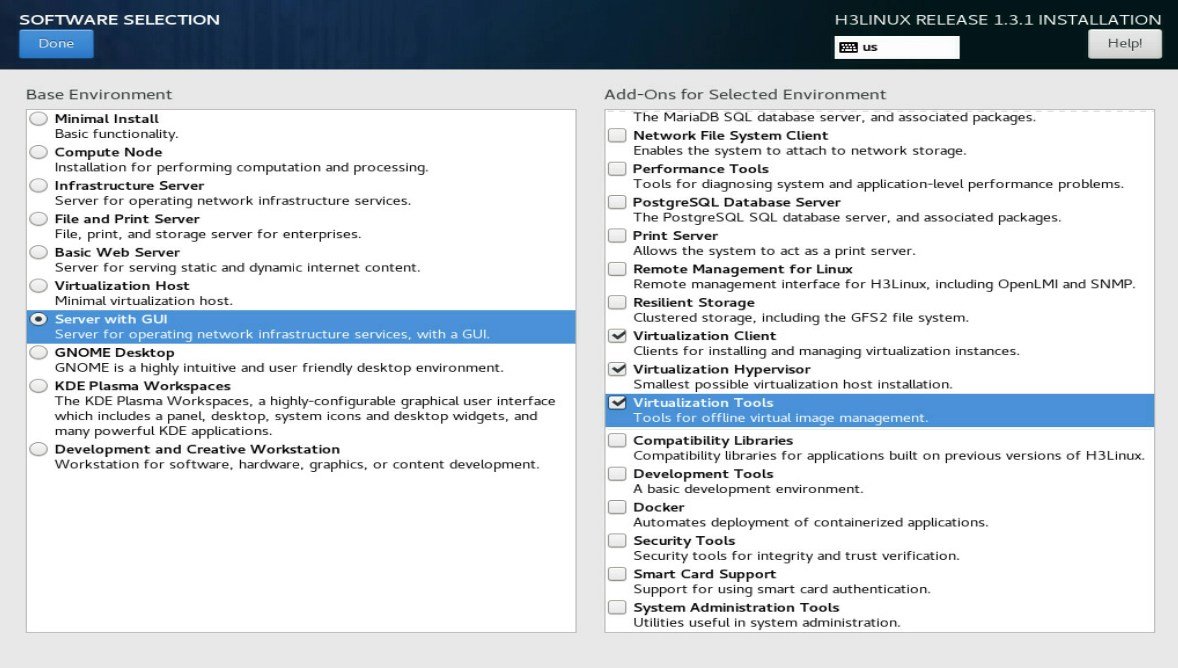The width and height of the screenshot is (1178, 668).
Task: Click 'Minimal virtualization host.' description
Action: 143,301
